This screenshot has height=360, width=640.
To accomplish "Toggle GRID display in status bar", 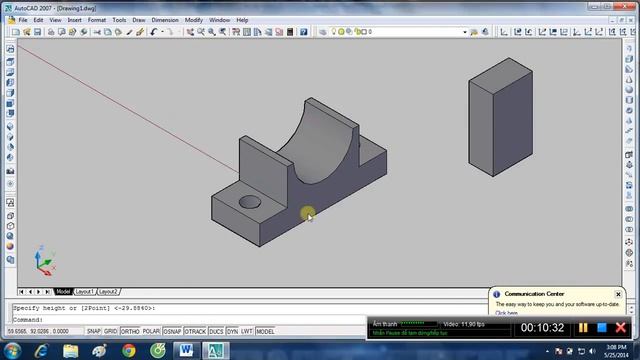I will 110,331.
